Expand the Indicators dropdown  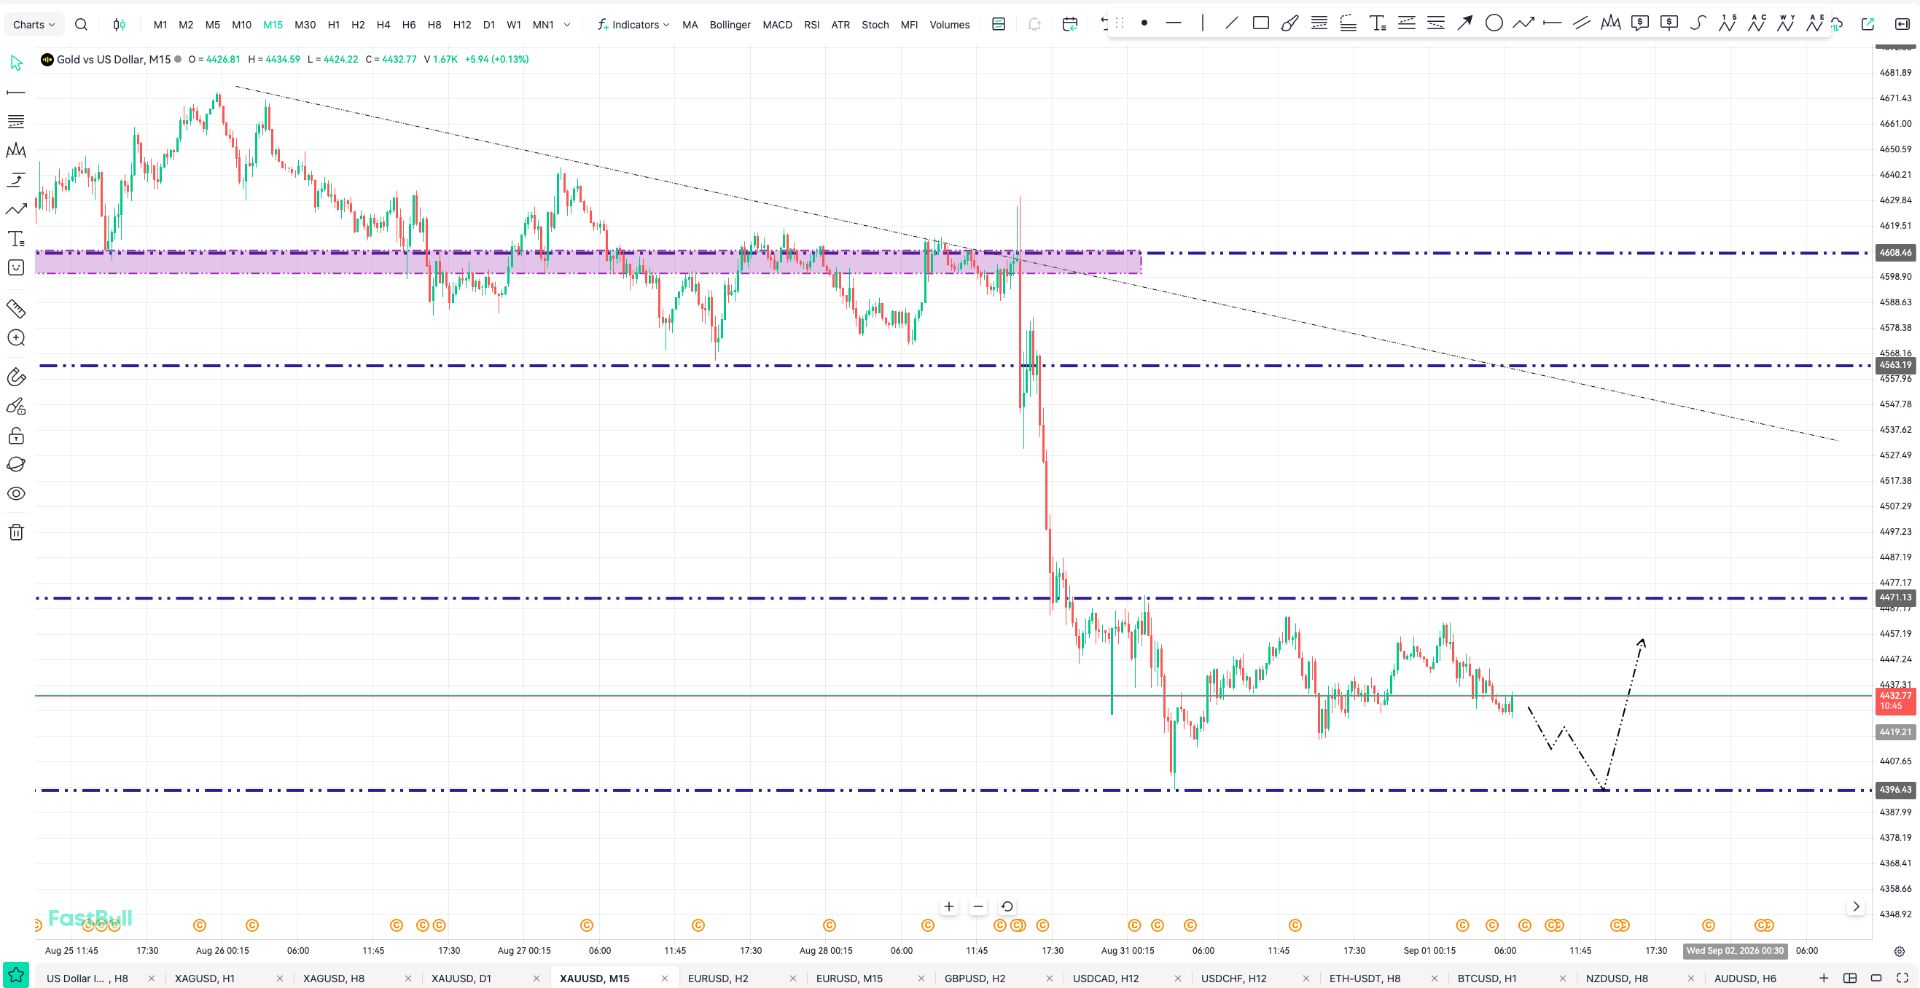tap(634, 24)
